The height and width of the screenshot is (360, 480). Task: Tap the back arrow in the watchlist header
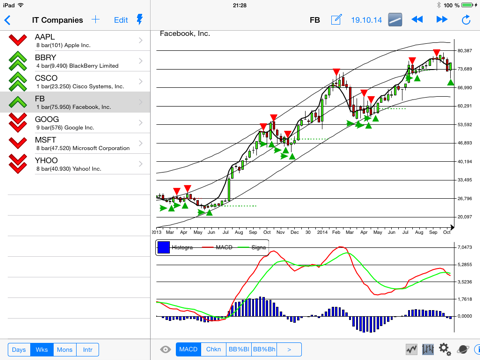click(x=8, y=20)
